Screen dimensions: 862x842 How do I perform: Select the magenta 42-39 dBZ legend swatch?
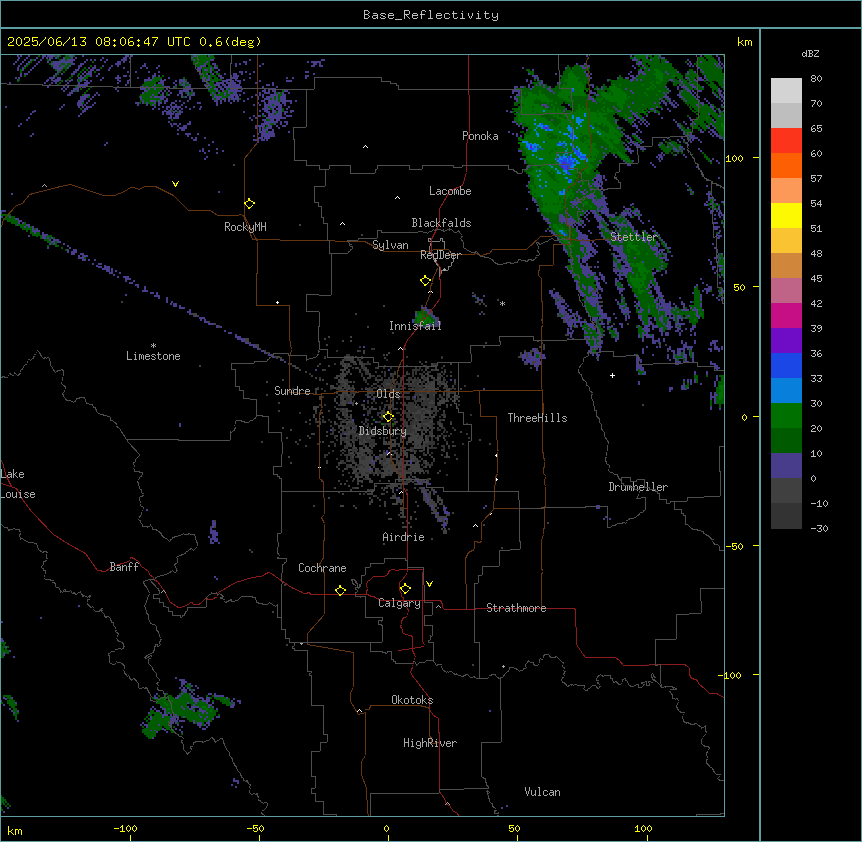(786, 315)
